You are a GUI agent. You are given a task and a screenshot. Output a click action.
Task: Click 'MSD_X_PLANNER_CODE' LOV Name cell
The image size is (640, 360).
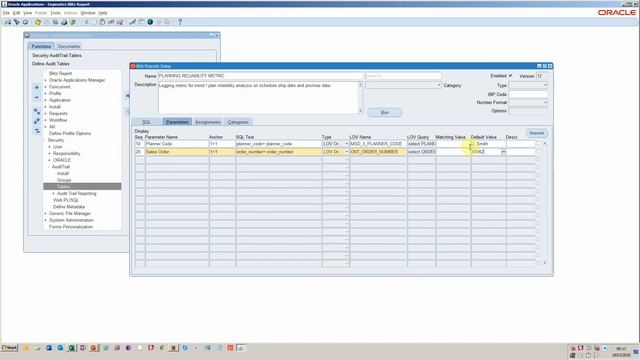[378, 144]
